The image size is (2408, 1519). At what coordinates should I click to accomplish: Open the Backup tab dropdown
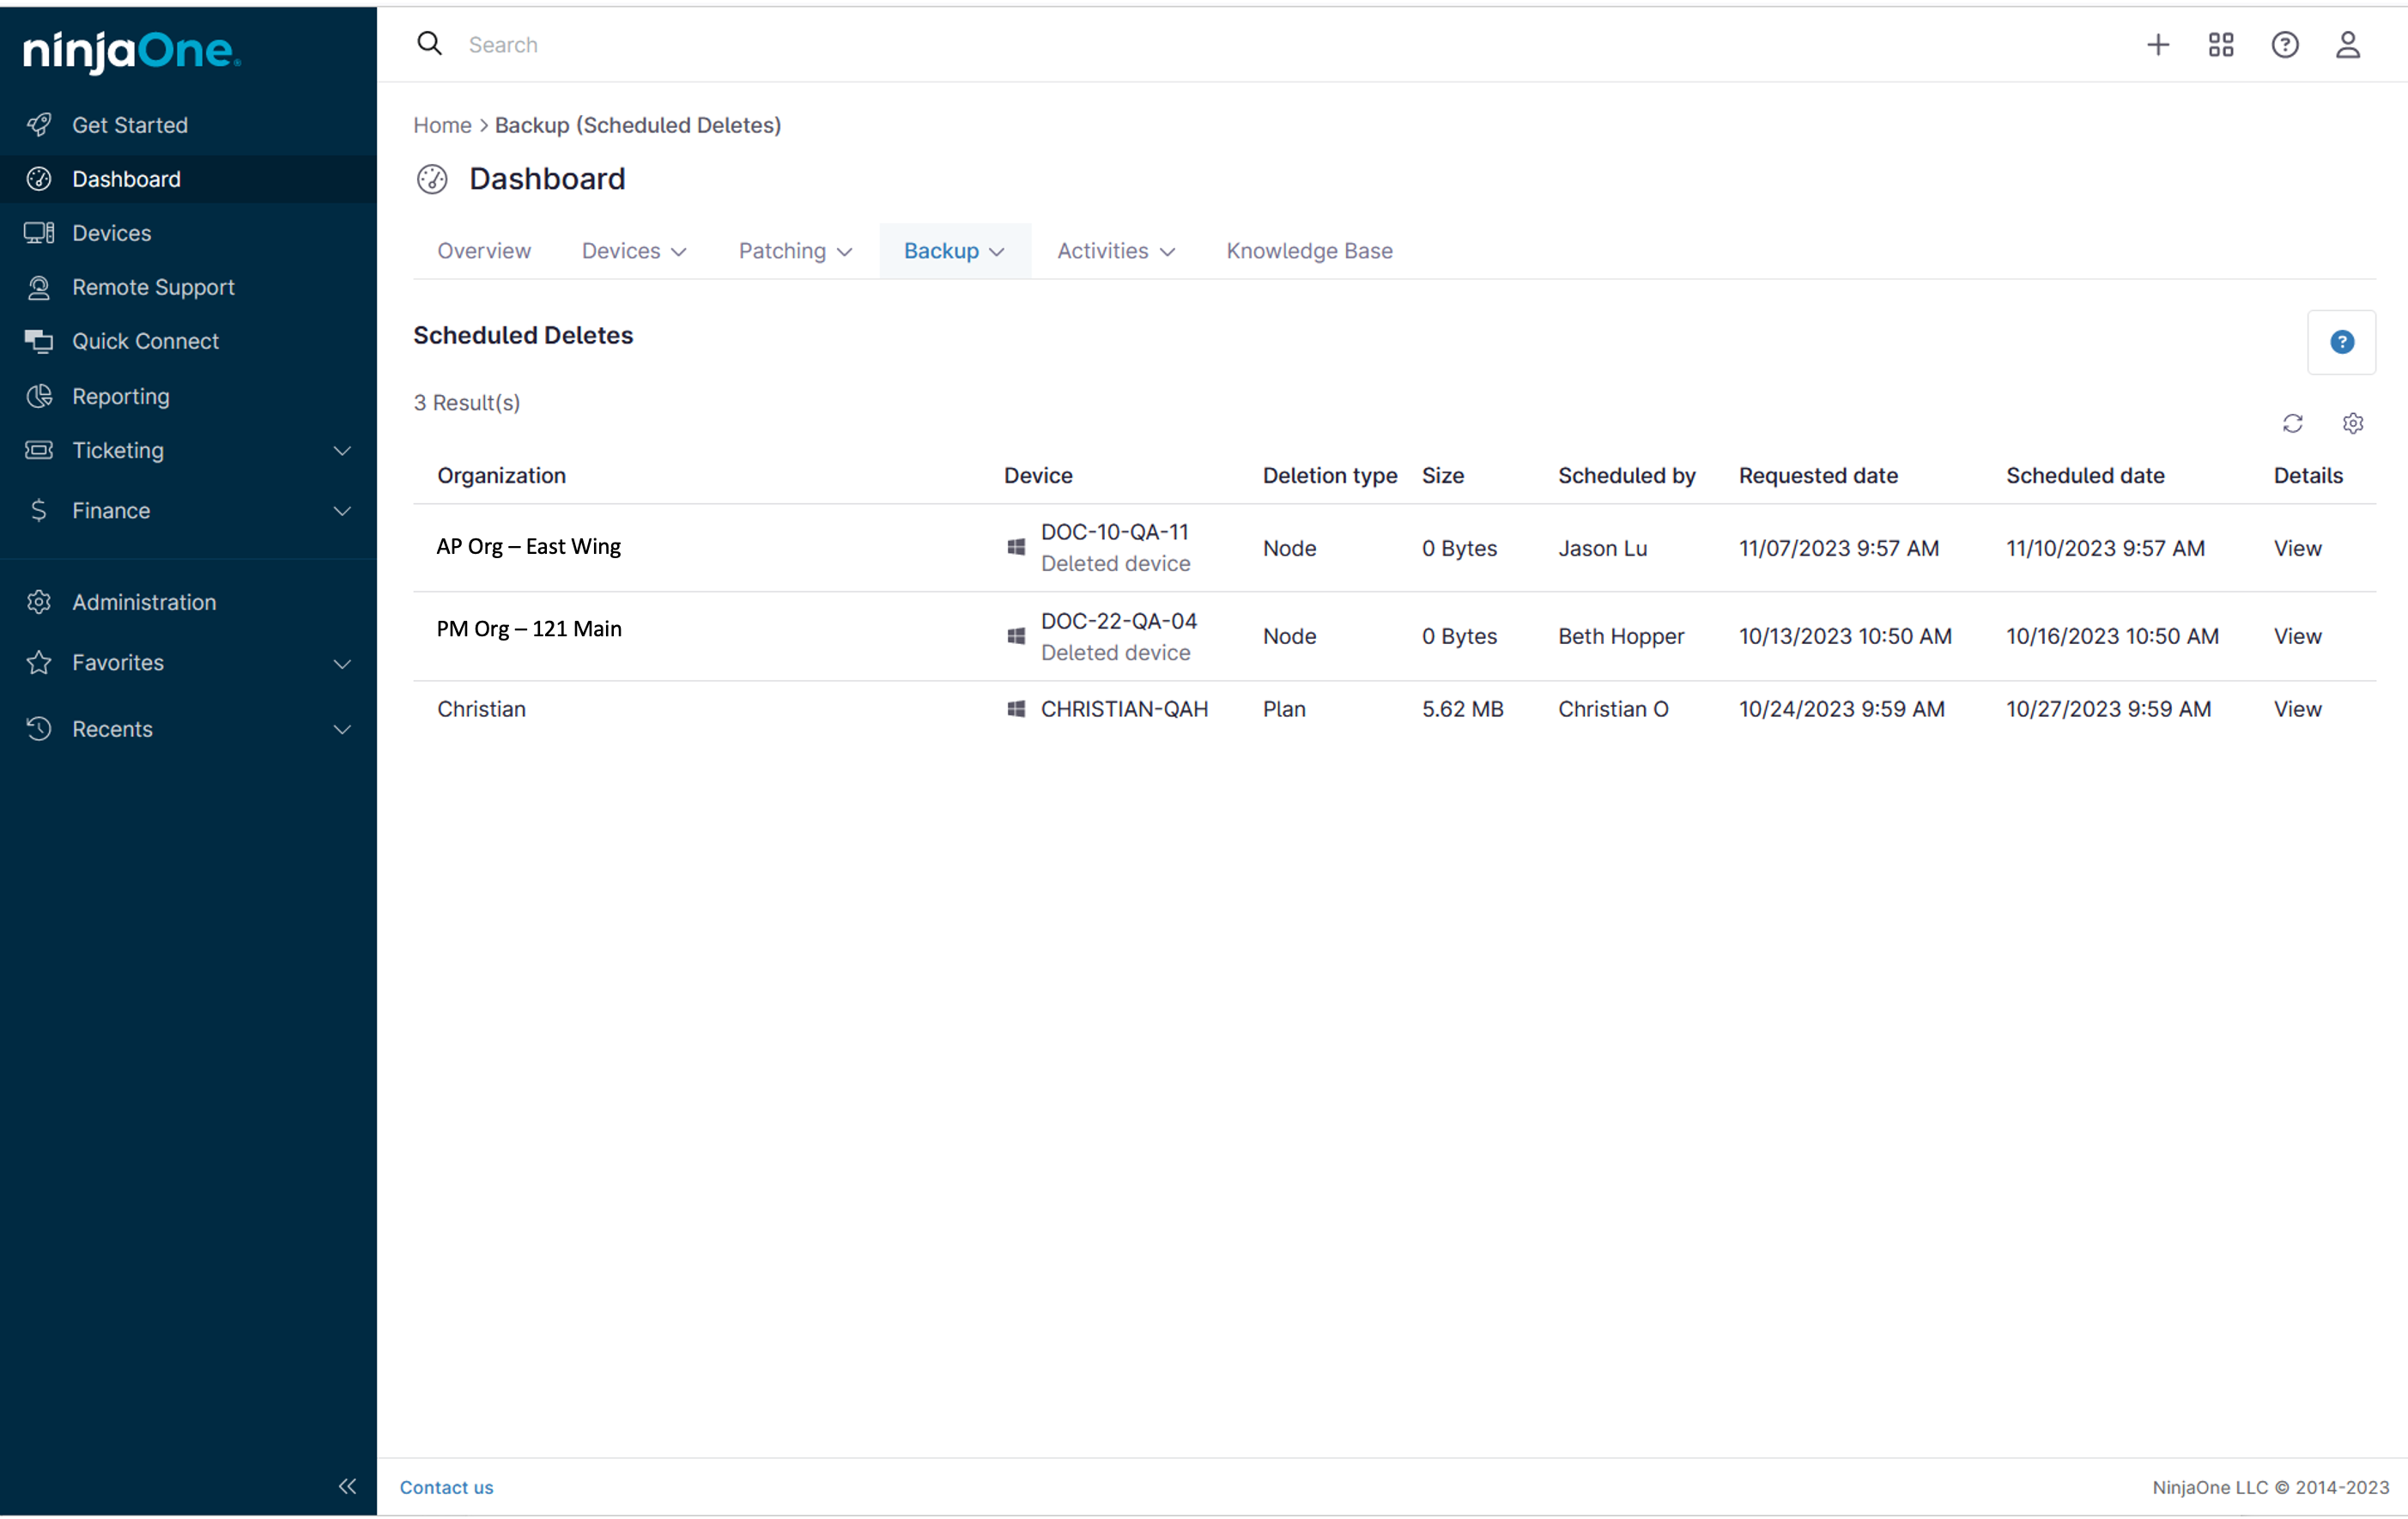click(954, 251)
